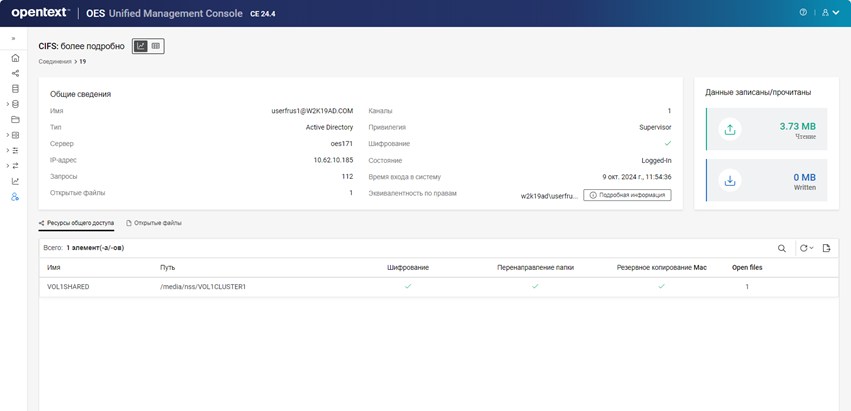This screenshot has height=411, width=851.
Task: Switch to table view toggle
Action: (x=156, y=46)
